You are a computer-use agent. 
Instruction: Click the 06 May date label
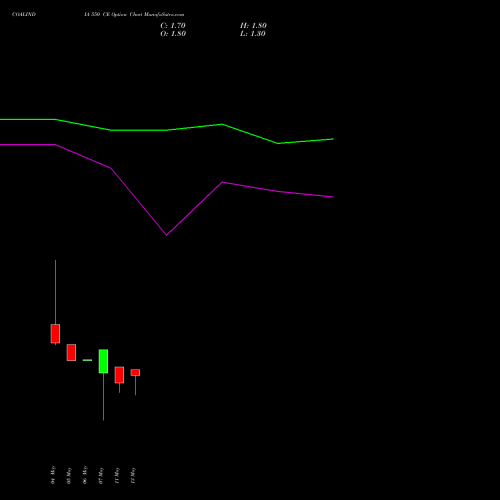[85, 475]
